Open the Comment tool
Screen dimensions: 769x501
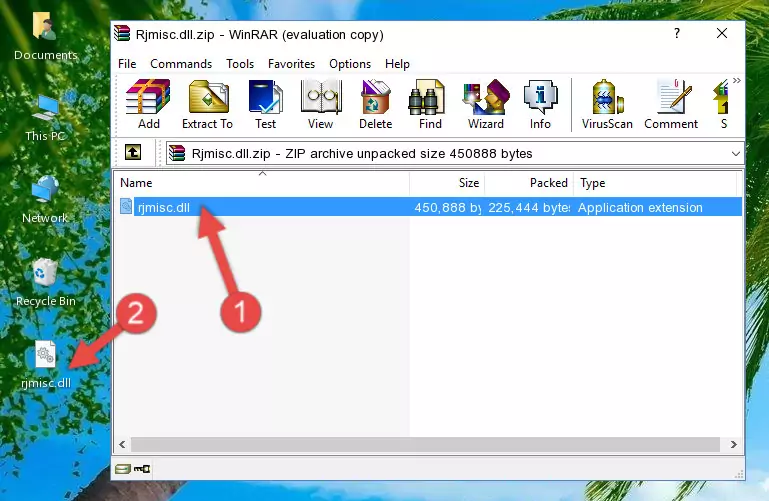click(x=671, y=104)
